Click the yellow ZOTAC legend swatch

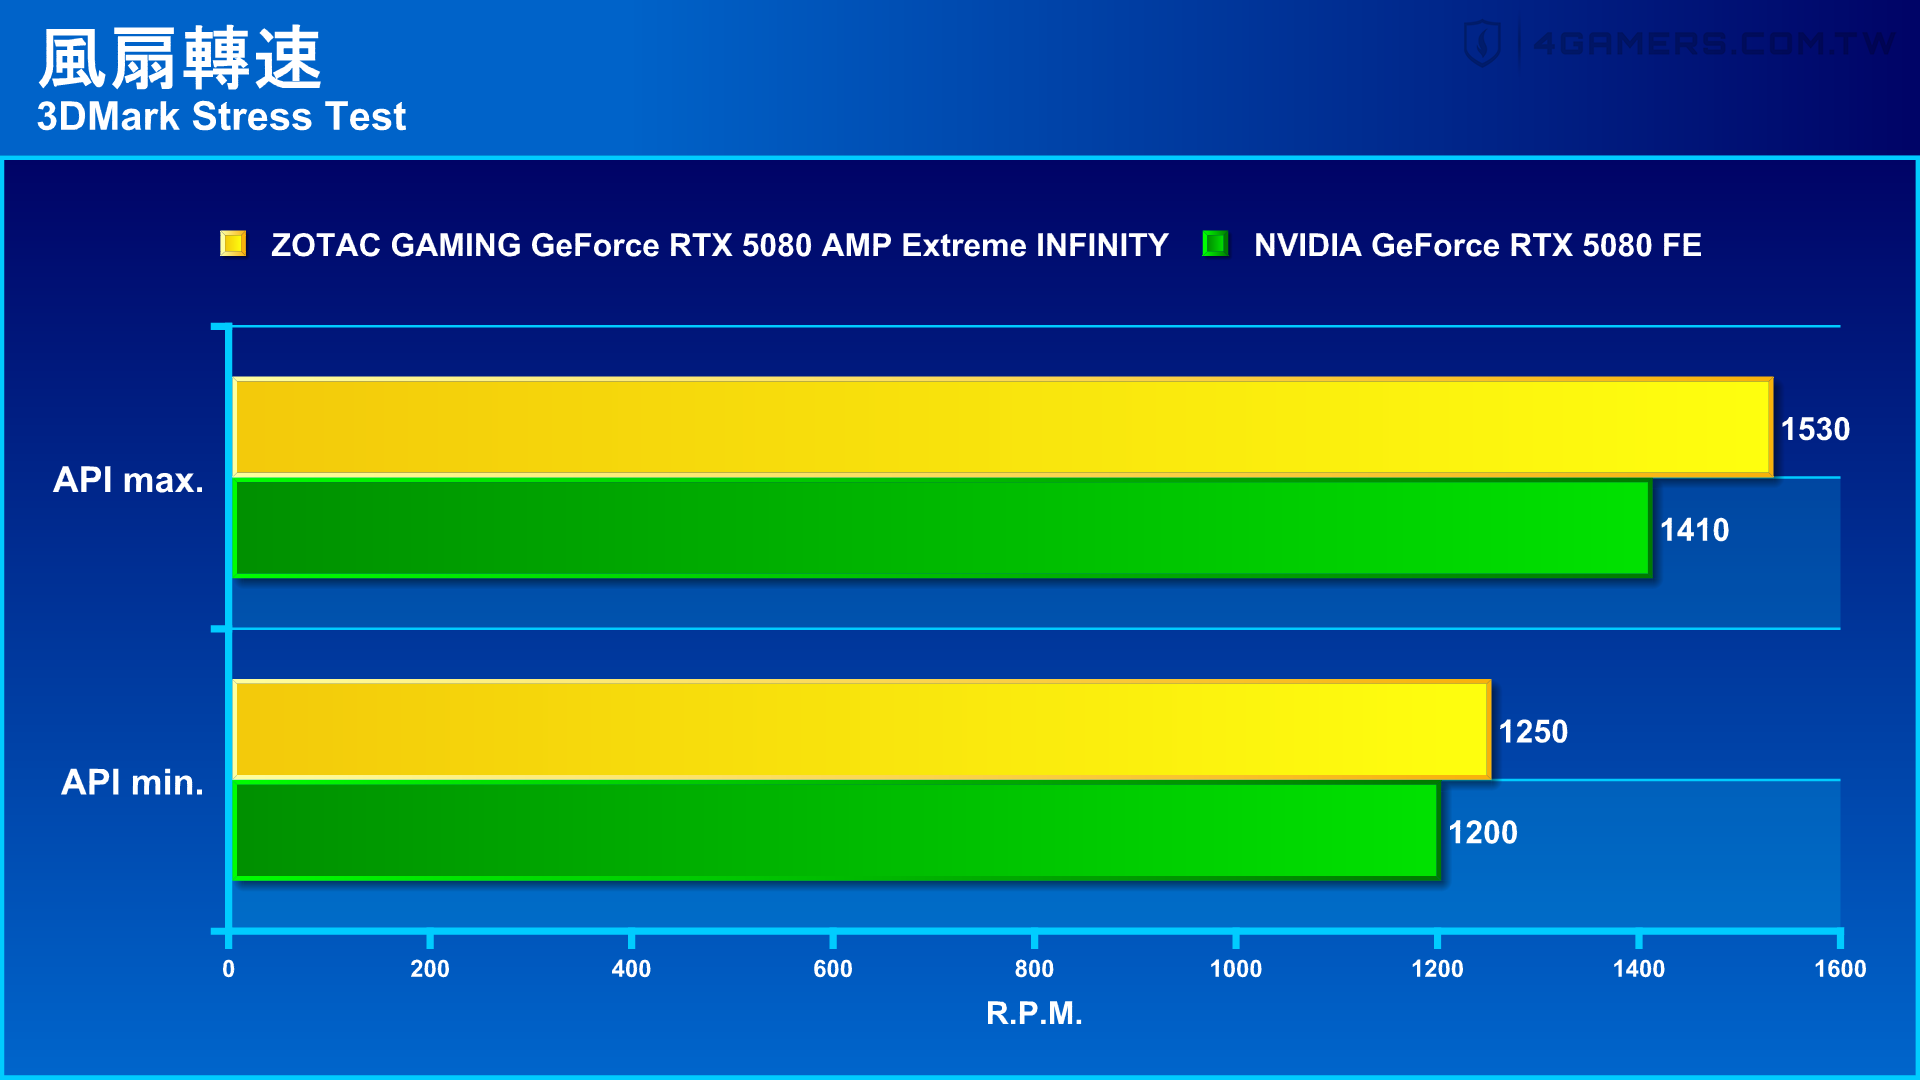[x=233, y=243]
